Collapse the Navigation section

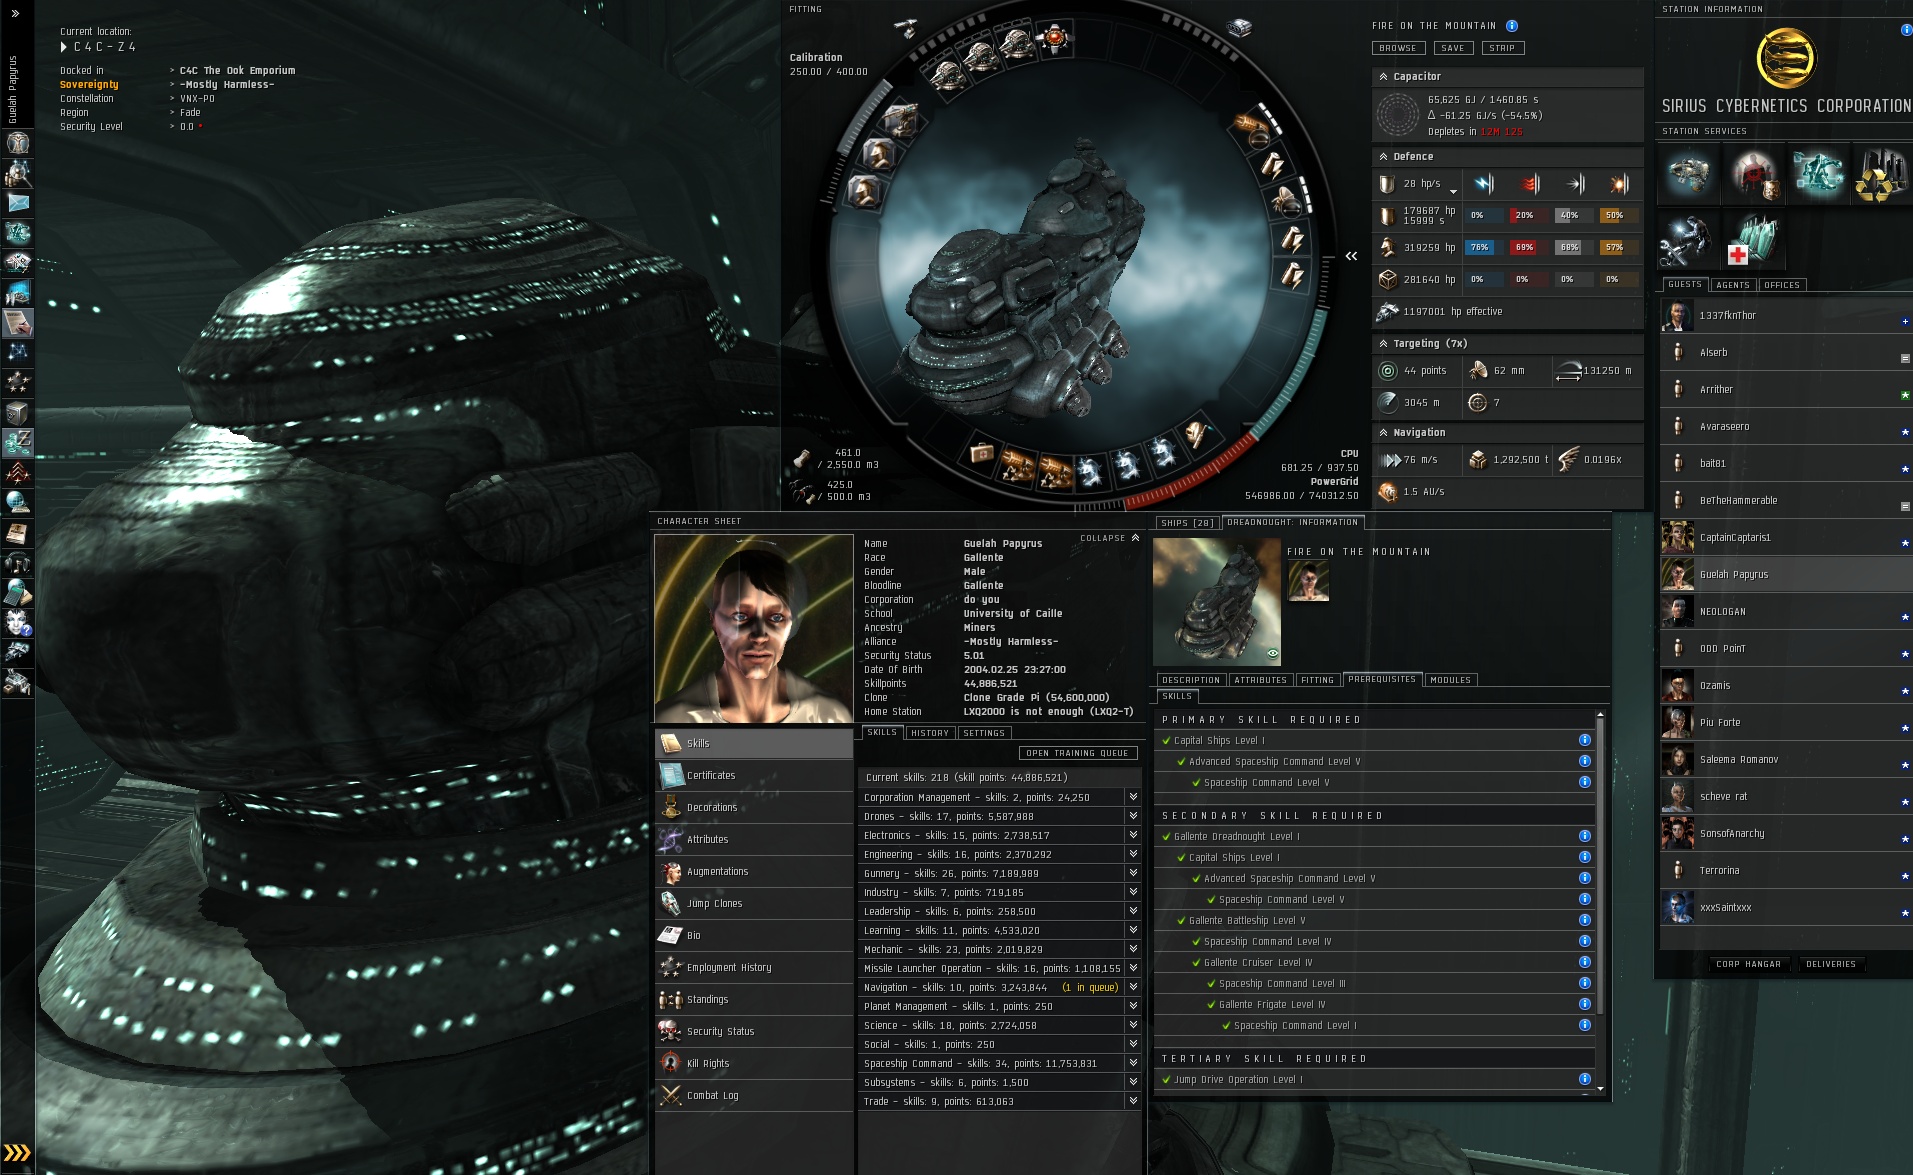1383,433
